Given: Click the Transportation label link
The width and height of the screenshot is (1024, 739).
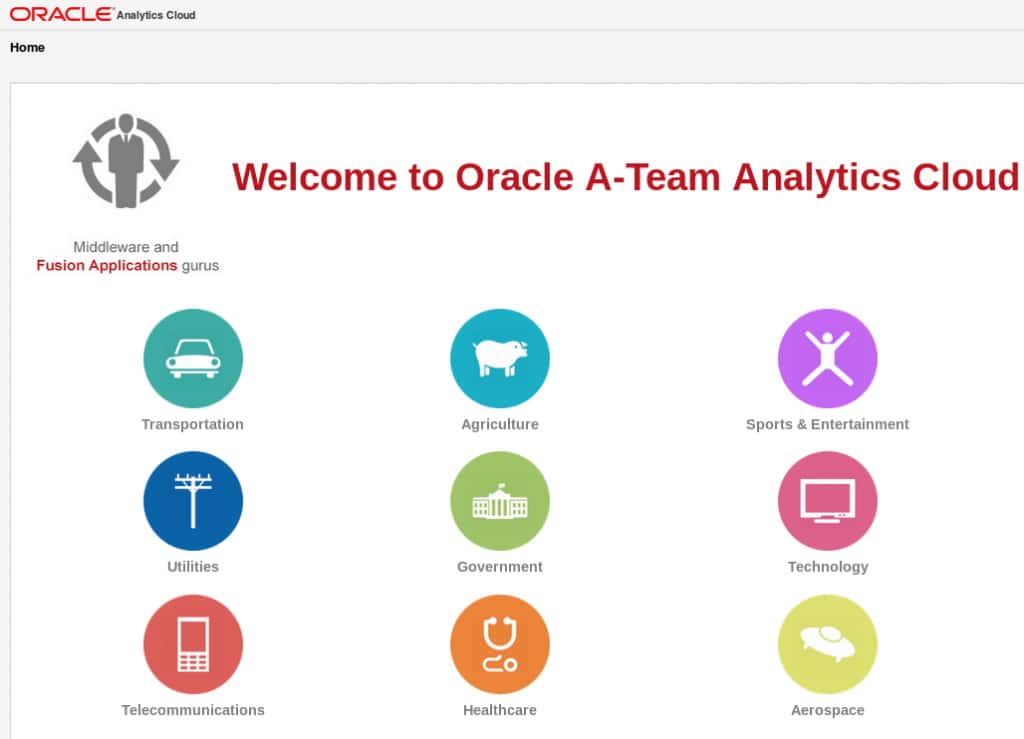Looking at the screenshot, I should pos(193,424).
